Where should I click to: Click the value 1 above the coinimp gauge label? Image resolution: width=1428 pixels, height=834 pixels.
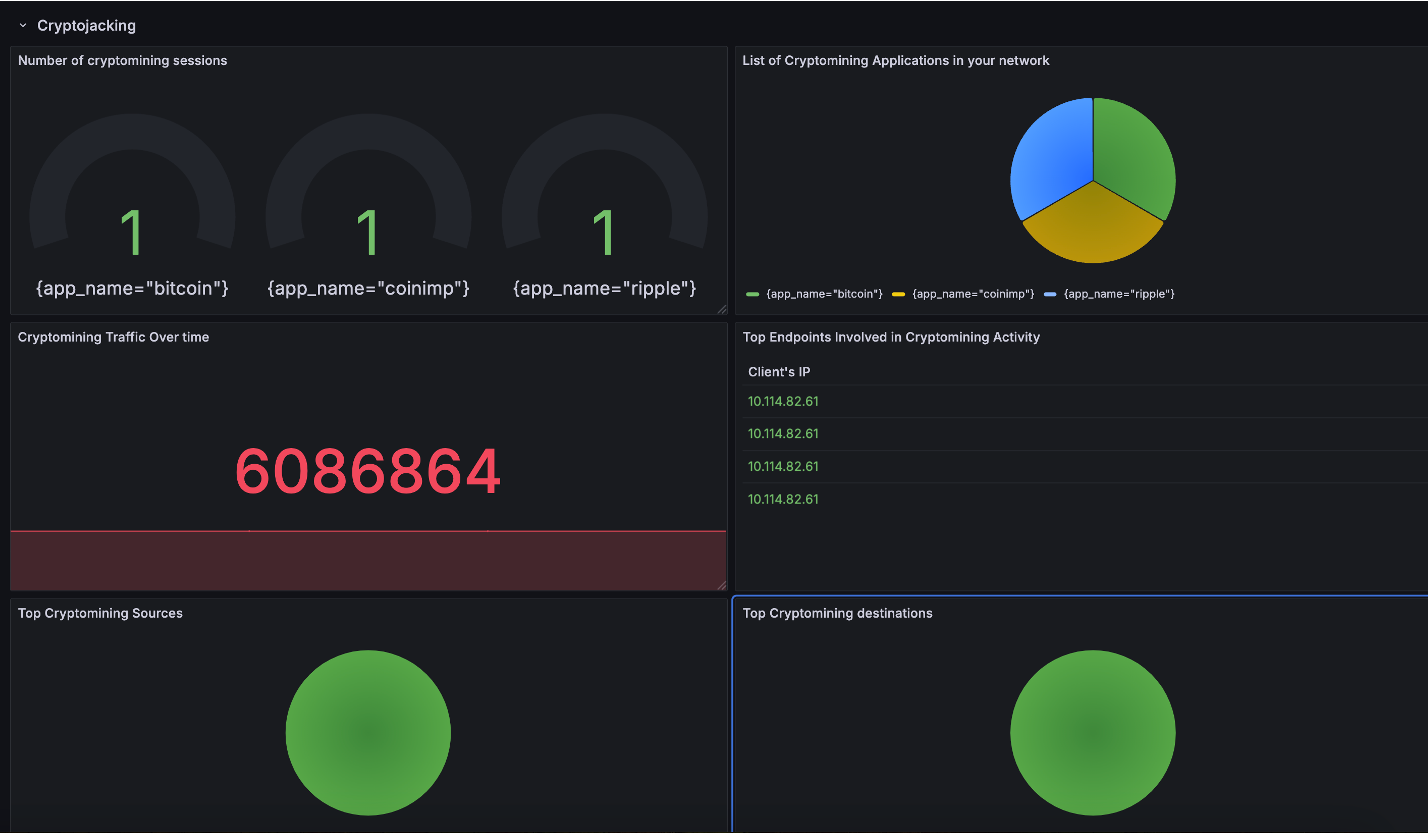(368, 233)
